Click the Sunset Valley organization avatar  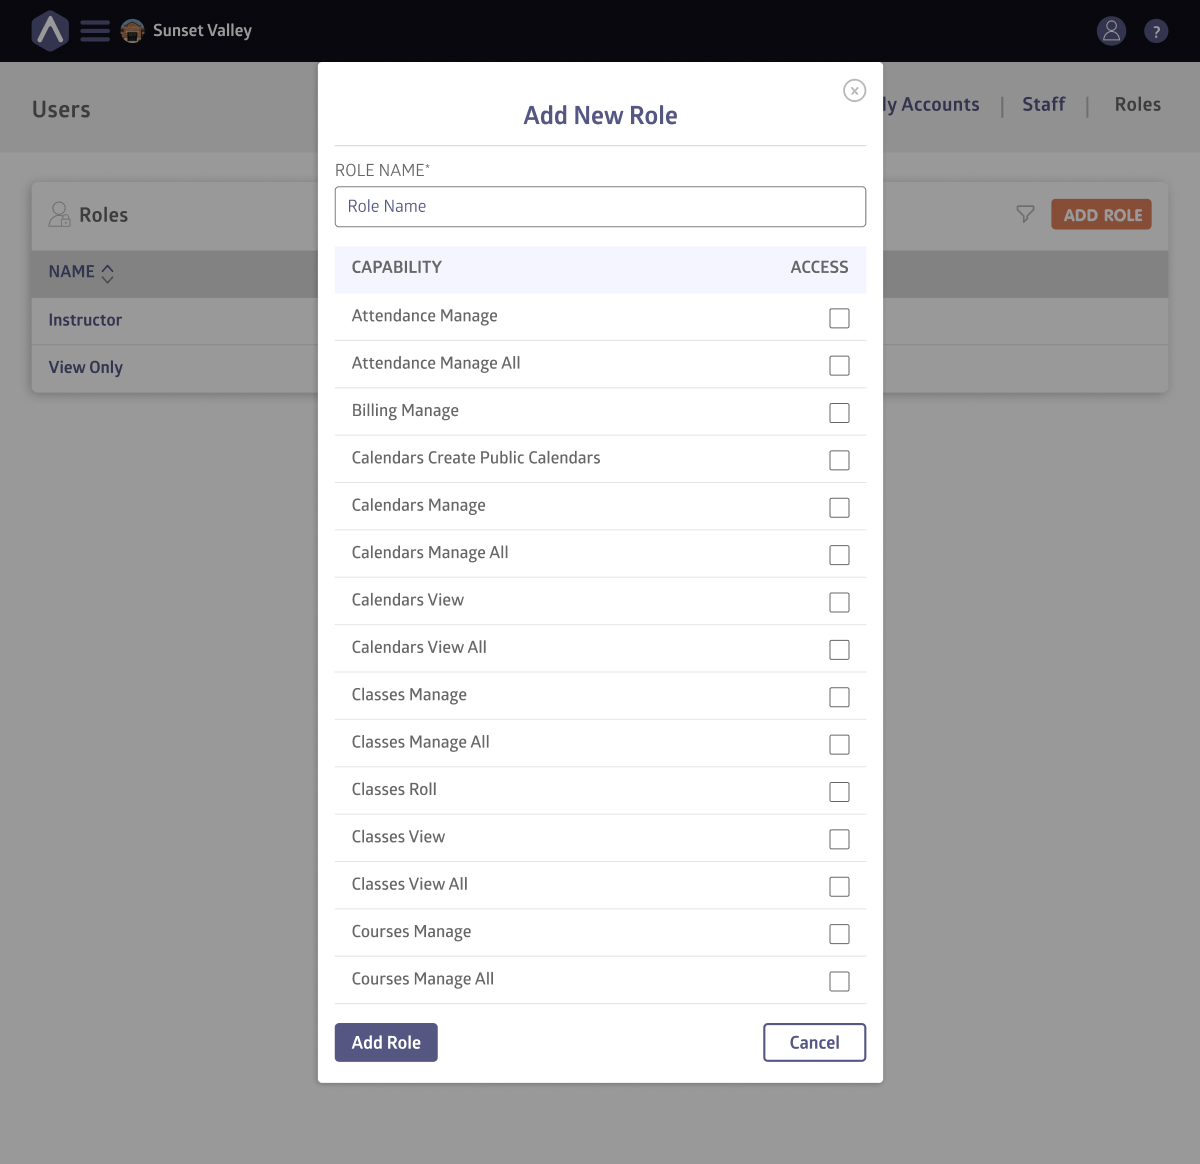(x=132, y=31)
